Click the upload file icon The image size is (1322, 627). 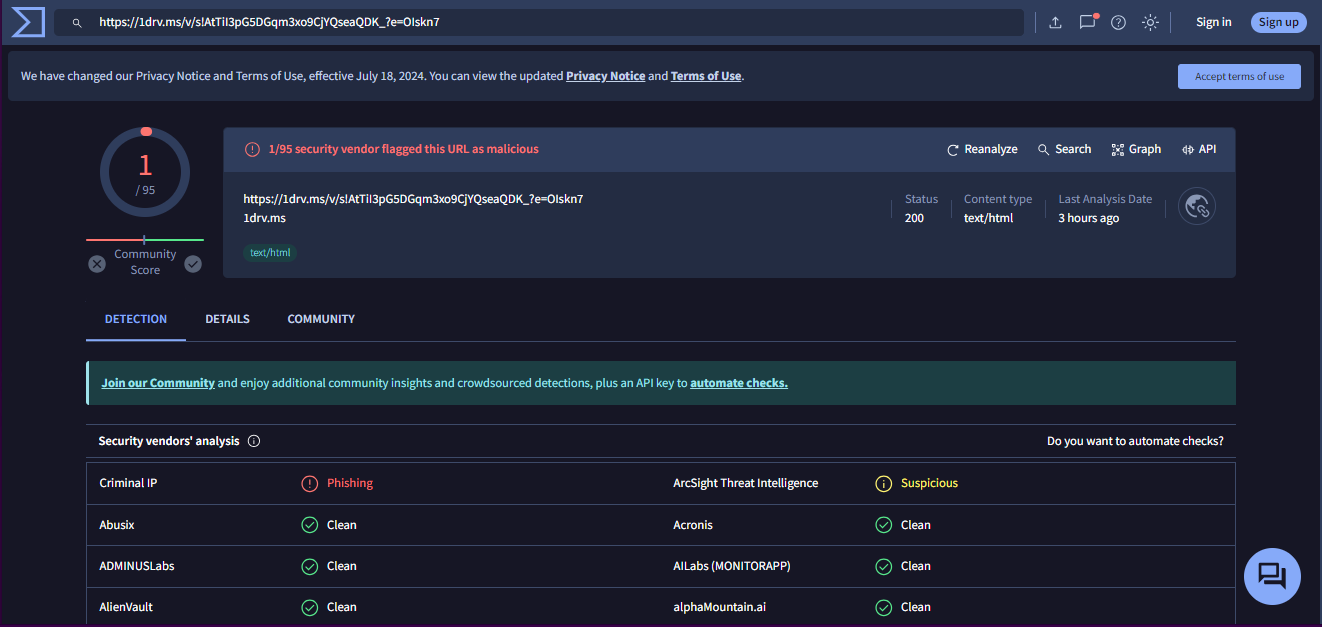coord(1055,22)
